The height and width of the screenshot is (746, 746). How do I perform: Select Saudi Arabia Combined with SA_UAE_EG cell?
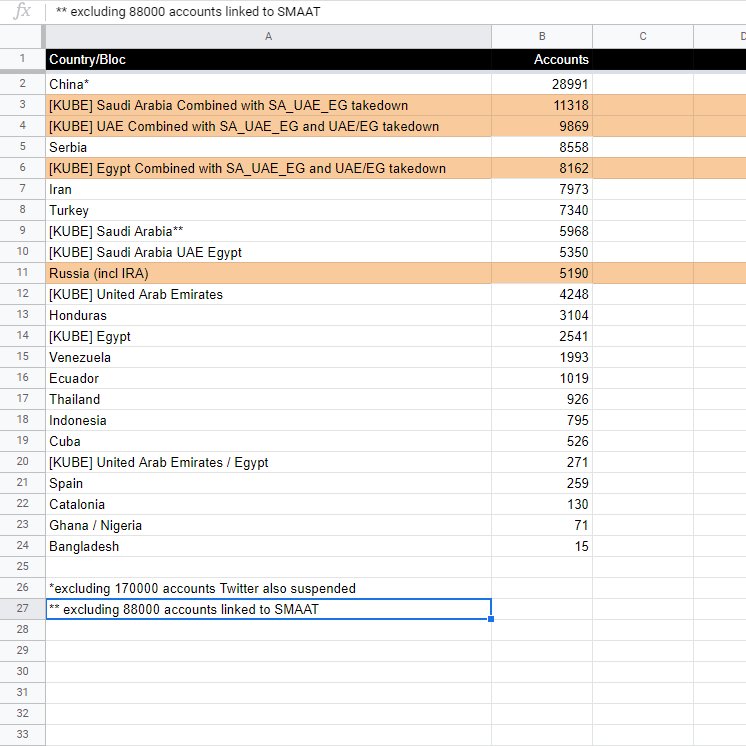click(x=268, y=105)
